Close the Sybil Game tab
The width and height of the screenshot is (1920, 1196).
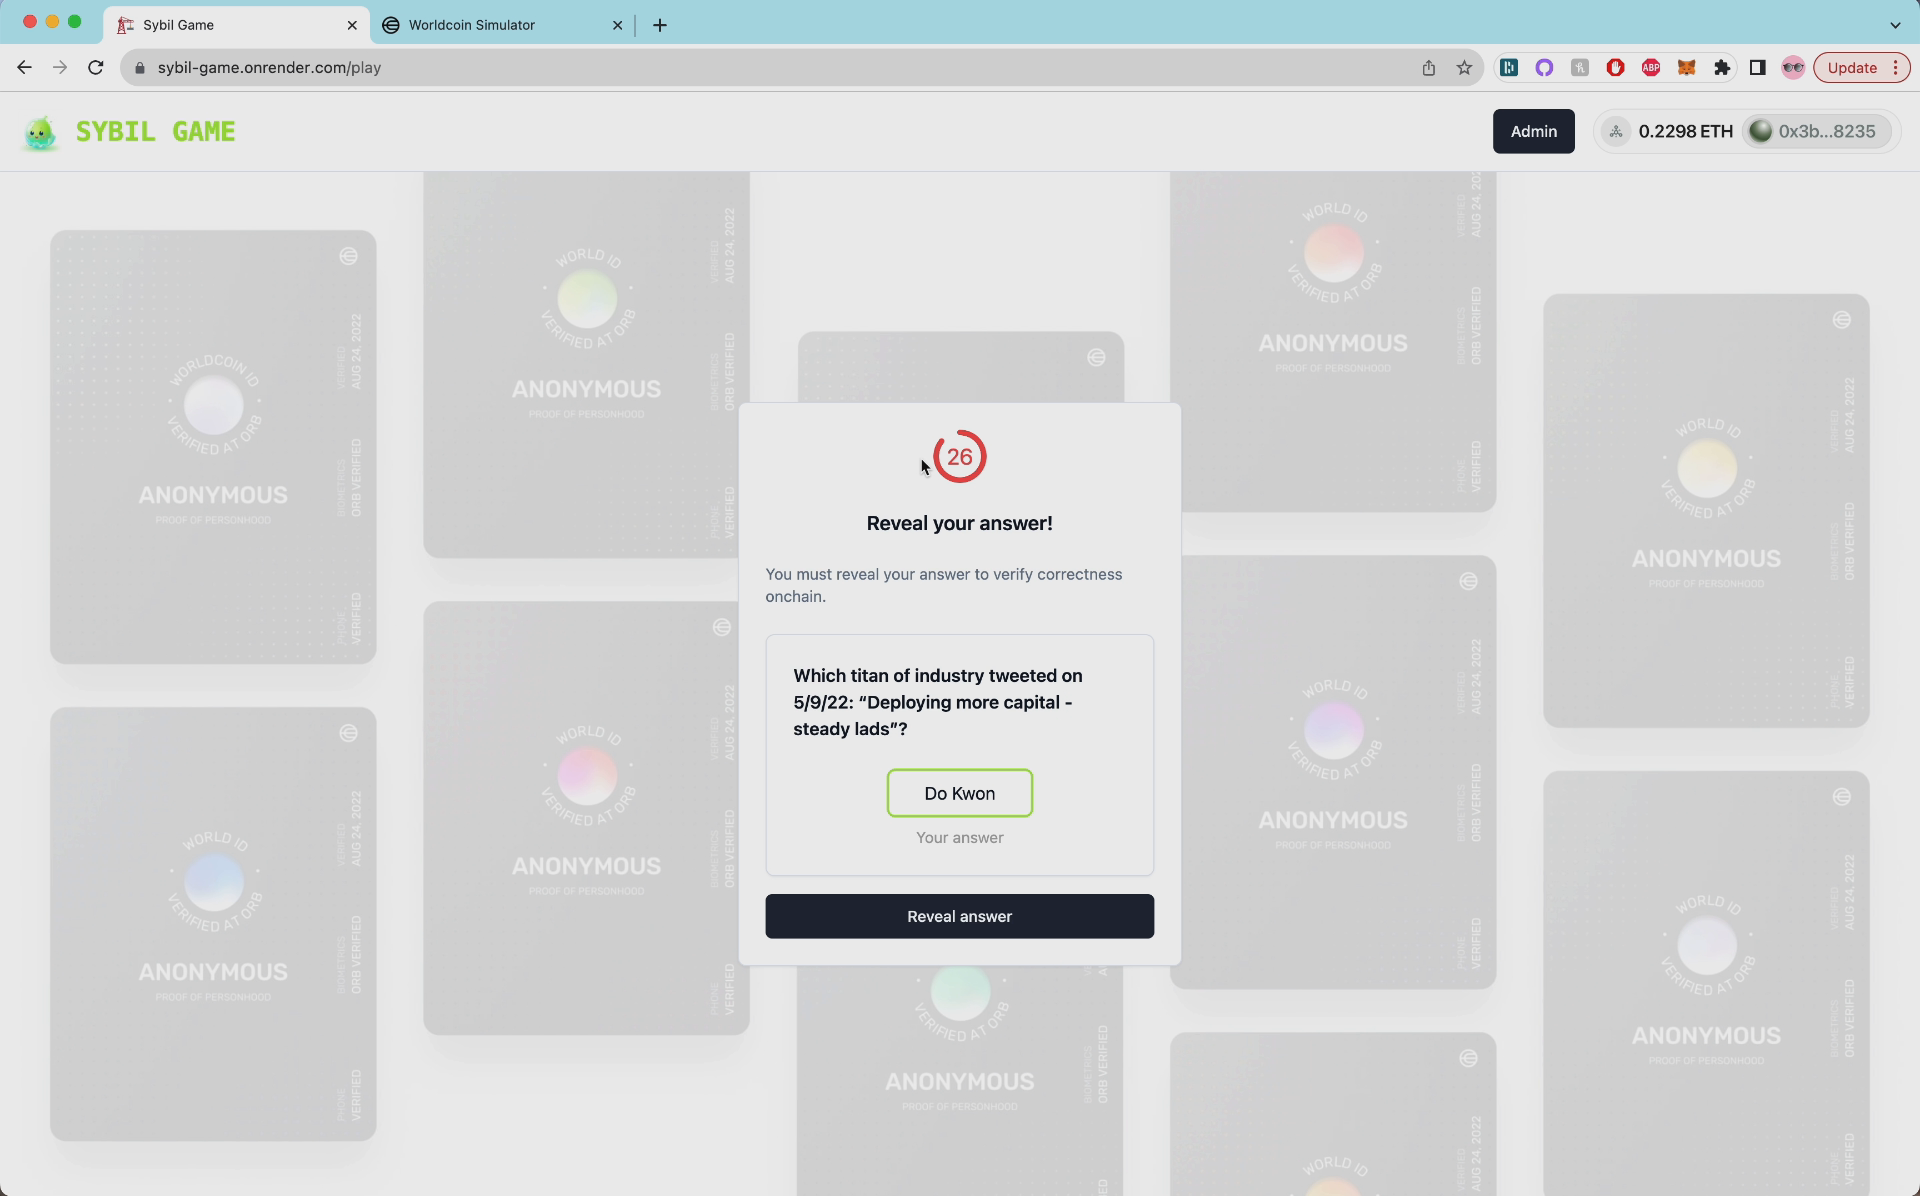pyautogui.click(x=352, y=25)
